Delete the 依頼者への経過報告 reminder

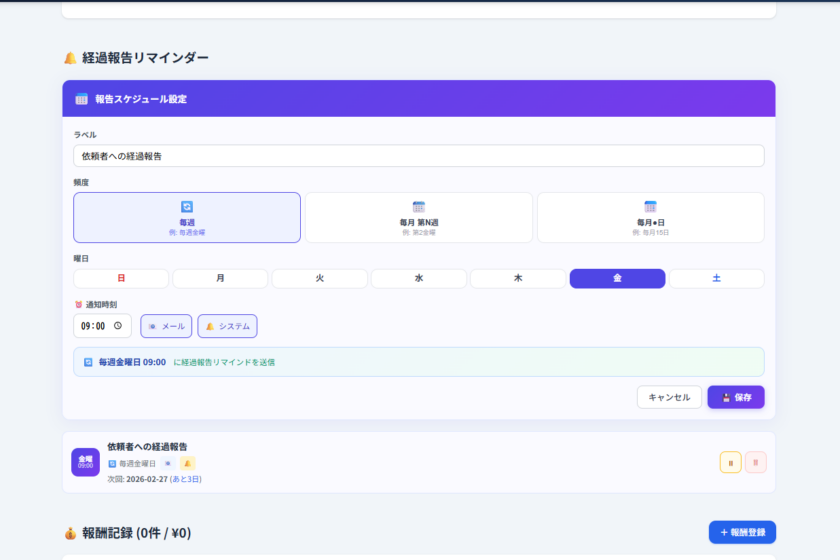click(756, 462)
